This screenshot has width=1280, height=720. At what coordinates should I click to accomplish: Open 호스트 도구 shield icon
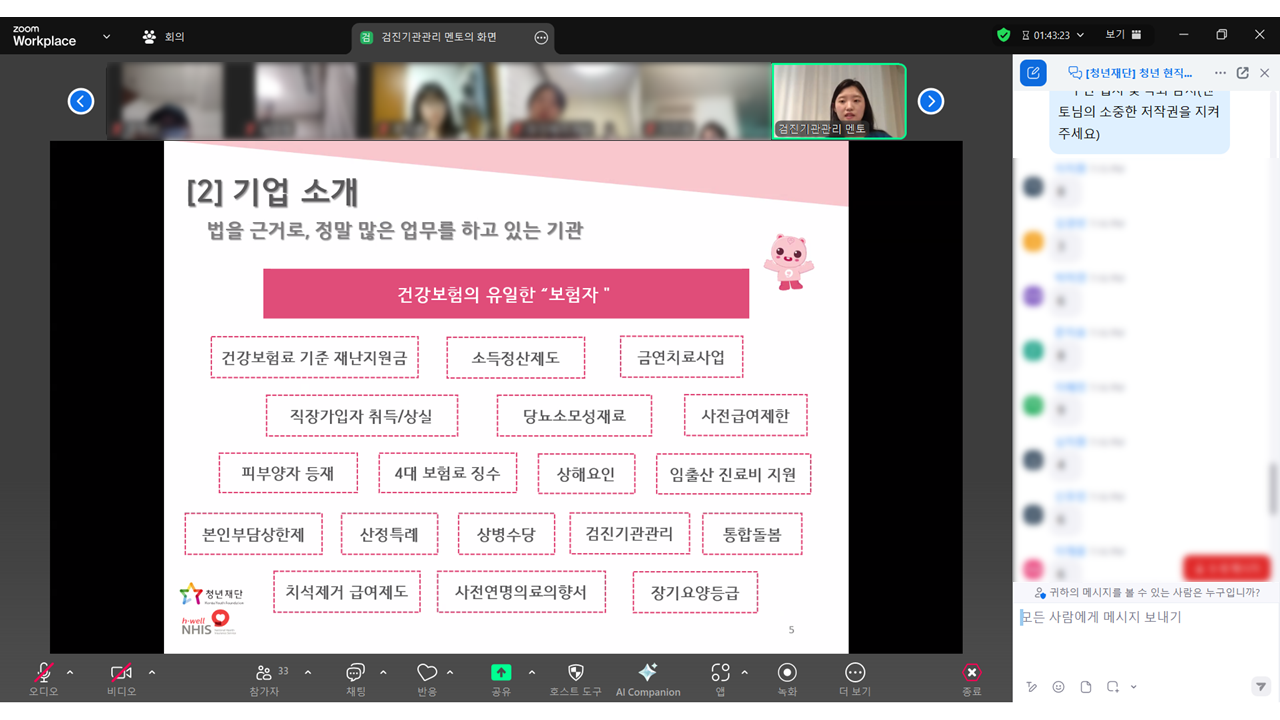point(575,673)
